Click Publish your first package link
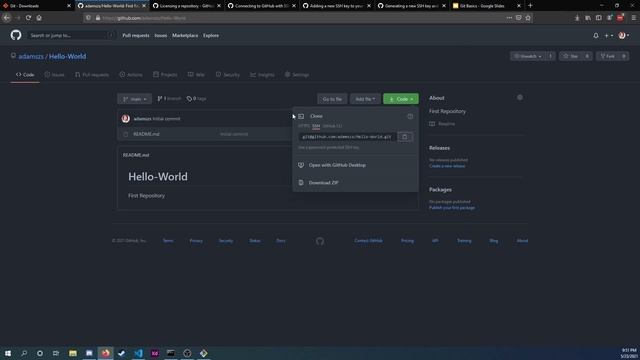This screenshot has width=640, height=360. (x=452, y=208)
